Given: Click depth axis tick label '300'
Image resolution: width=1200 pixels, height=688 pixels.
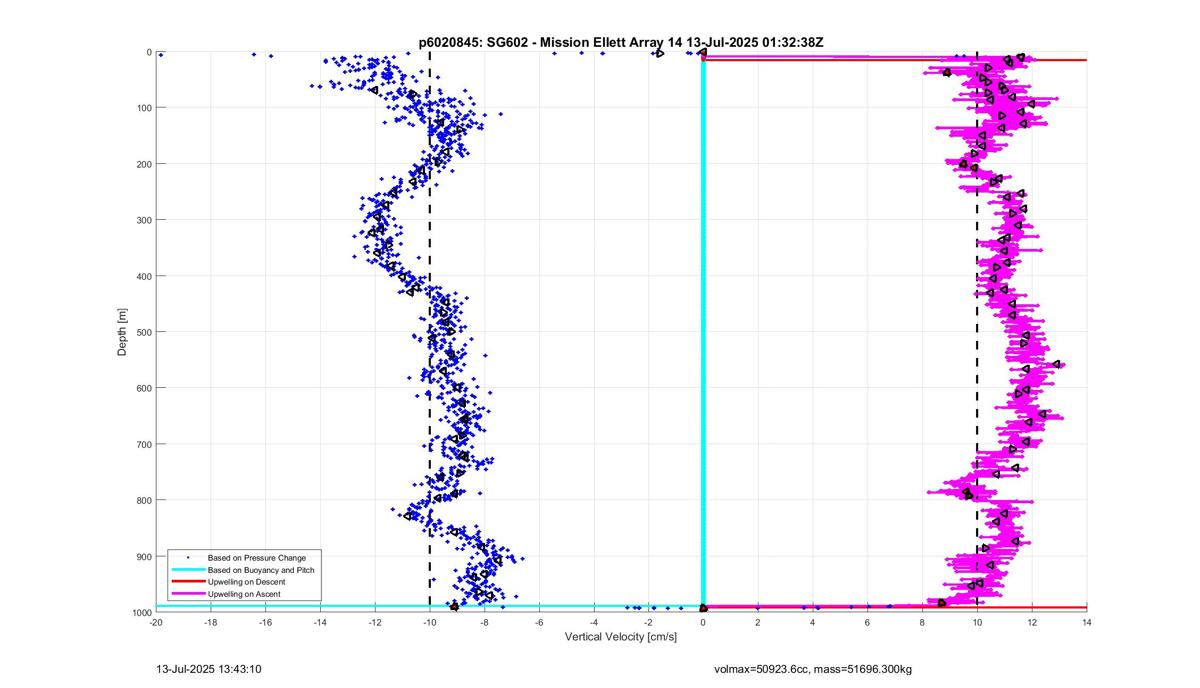Looking at the screenshot, I should click(x=143, y=220).
